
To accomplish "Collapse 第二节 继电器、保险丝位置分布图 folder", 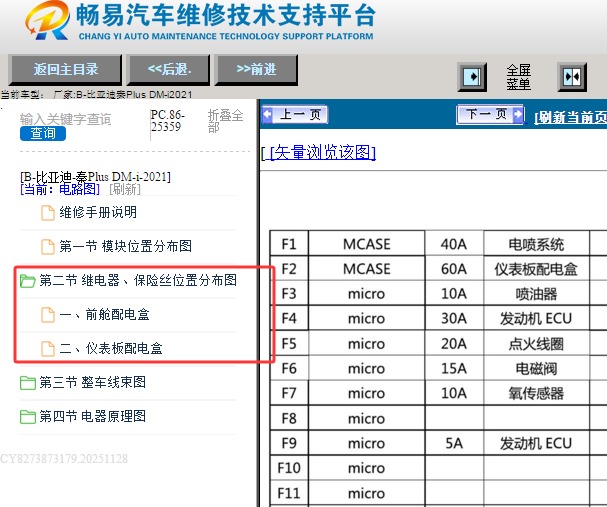I will [138, 280].
